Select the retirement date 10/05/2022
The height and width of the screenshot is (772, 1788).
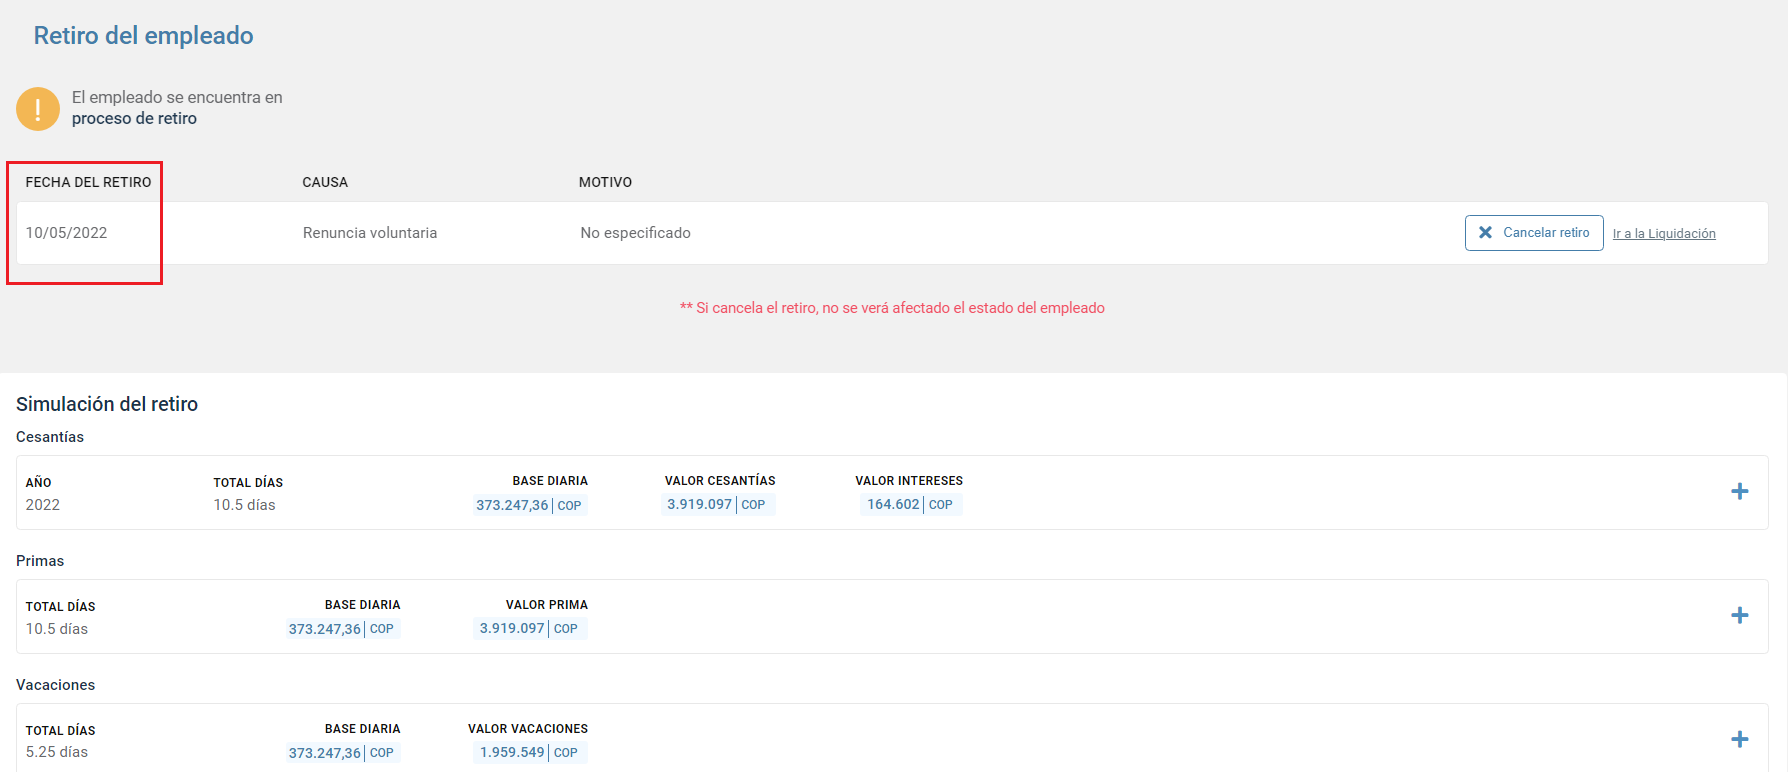coord(66,233)
